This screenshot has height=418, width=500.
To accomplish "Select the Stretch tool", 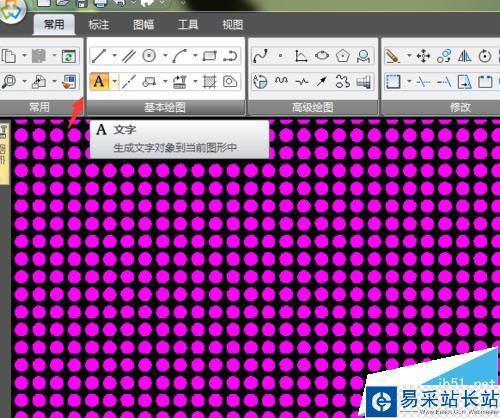I will [x=464, y=82].
